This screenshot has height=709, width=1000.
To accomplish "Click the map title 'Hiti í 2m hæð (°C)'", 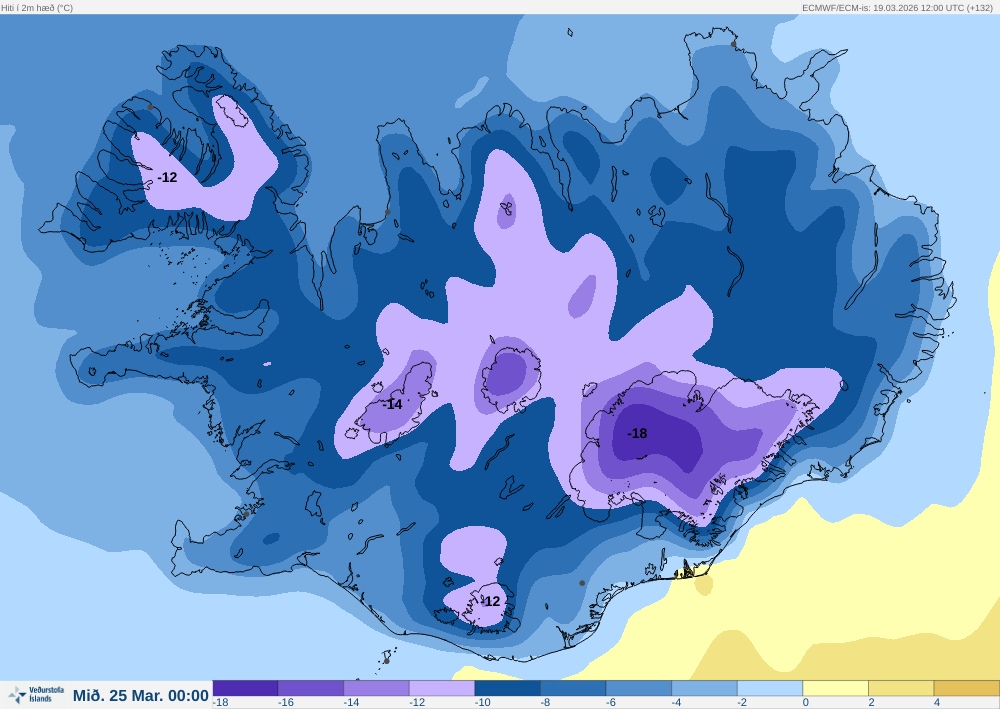I will point(37,8).
